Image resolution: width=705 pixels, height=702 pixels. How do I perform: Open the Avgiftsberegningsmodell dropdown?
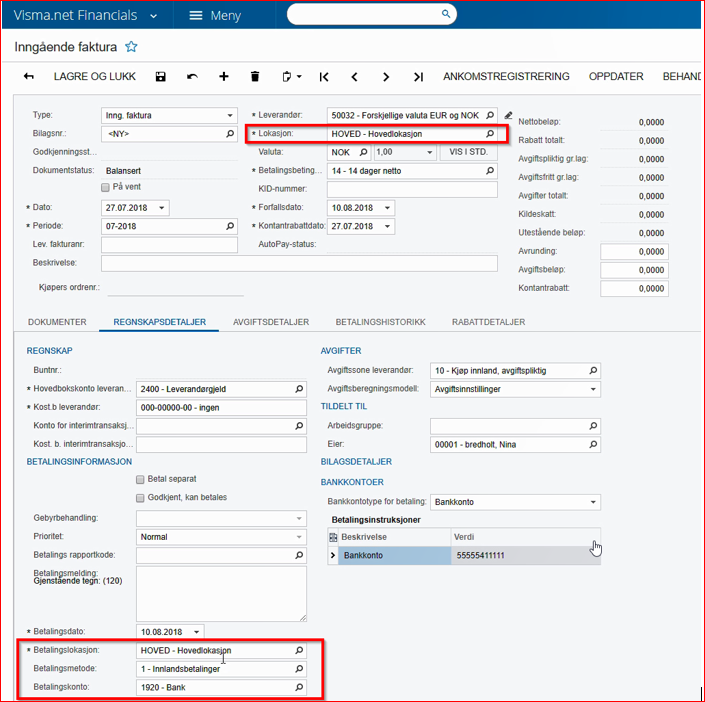(x=593, y=389)
